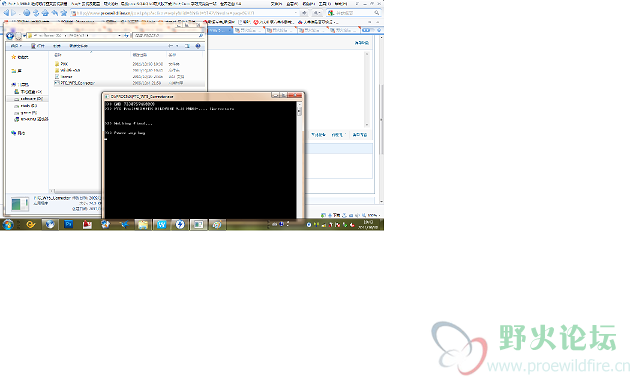Toggle the Explorer preview pane icon
Viewport: 640px width, 384px height.
[x=187, y=46]
